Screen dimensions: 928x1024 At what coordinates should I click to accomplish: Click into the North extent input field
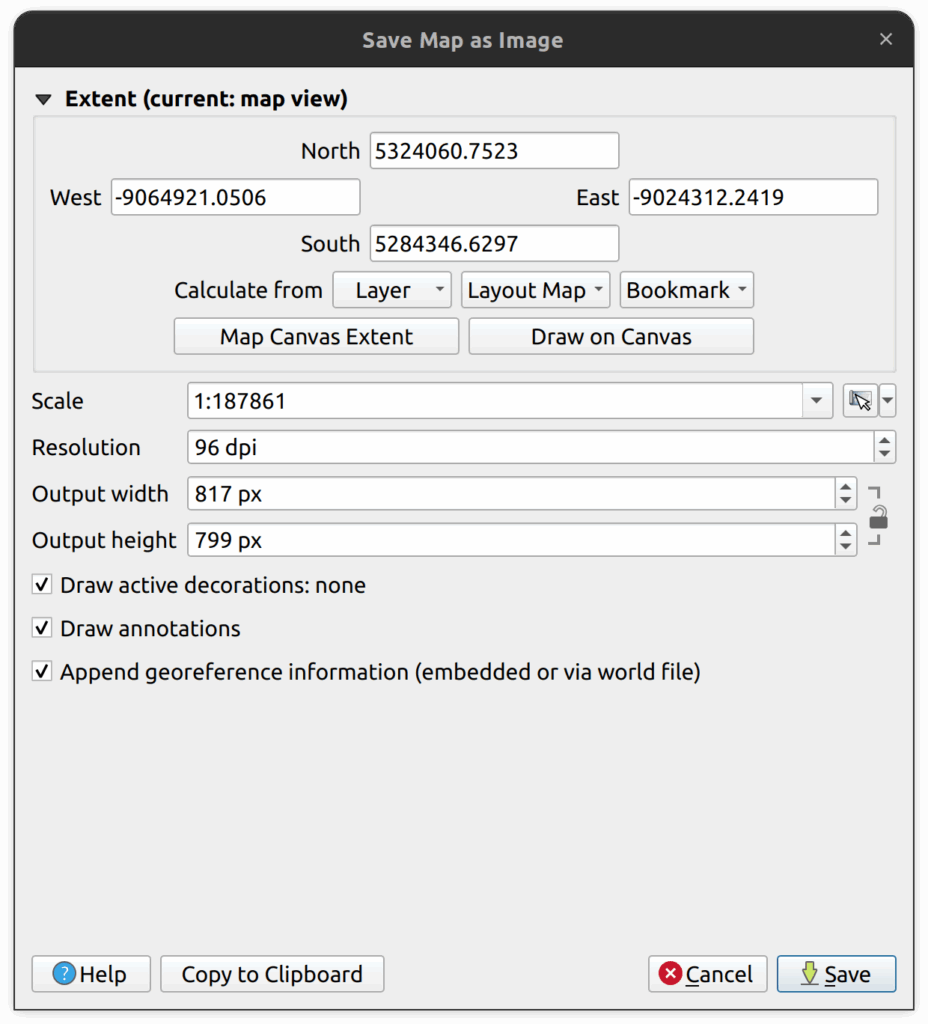click(494, 151)
